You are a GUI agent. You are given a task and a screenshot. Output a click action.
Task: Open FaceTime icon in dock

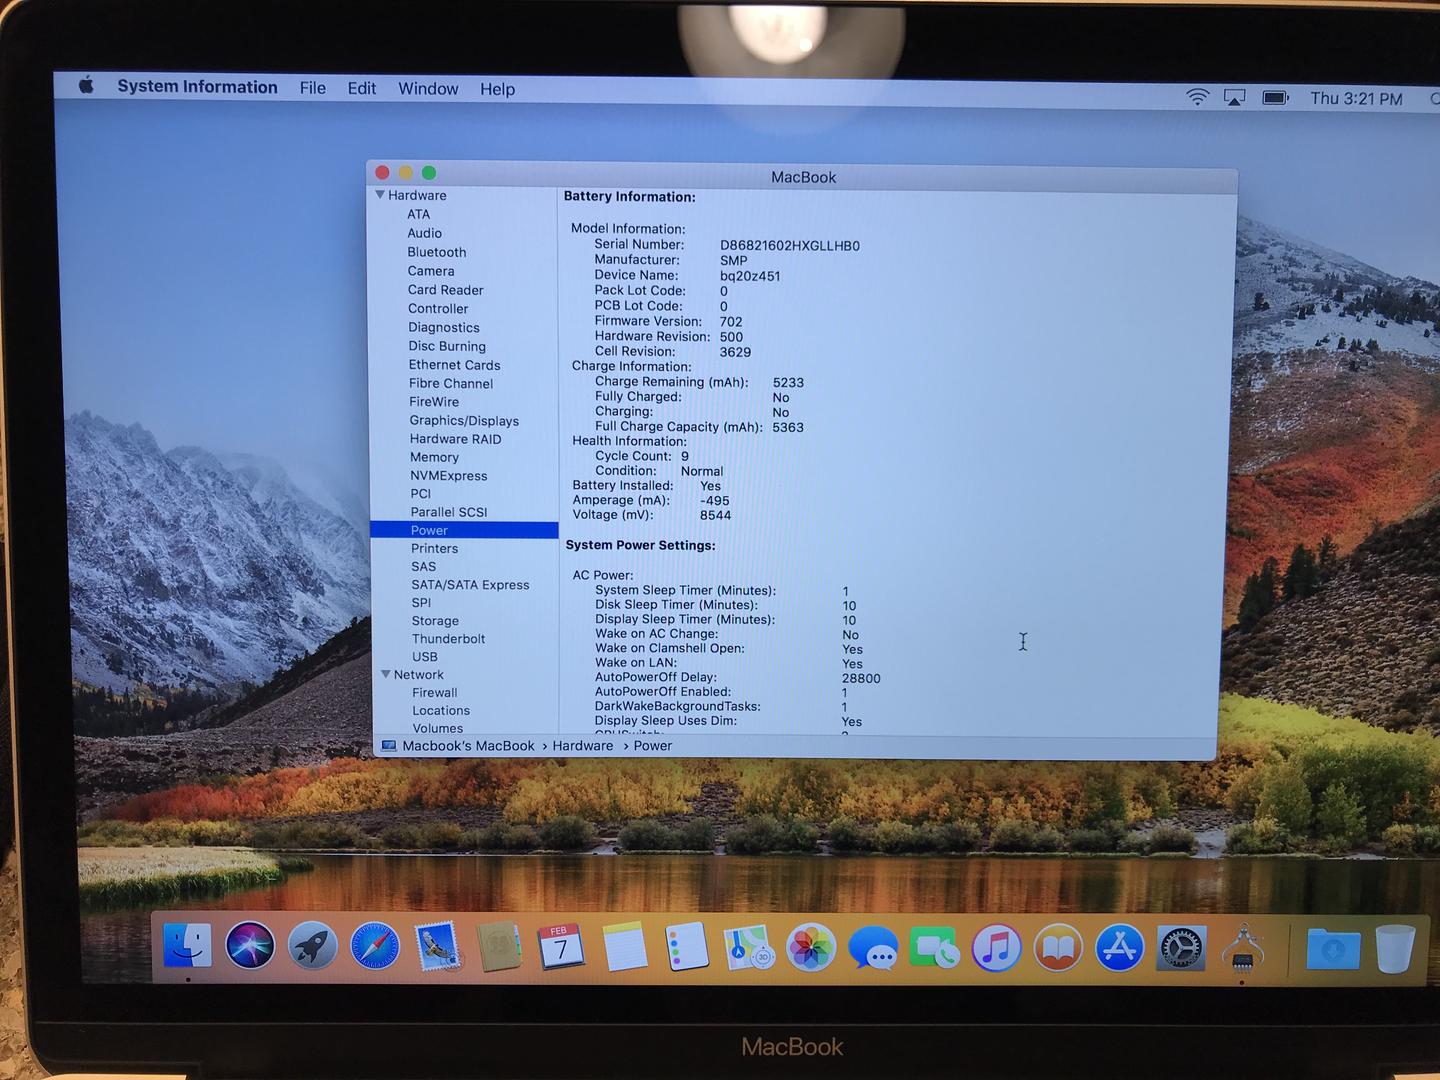[x=934, y=947]
